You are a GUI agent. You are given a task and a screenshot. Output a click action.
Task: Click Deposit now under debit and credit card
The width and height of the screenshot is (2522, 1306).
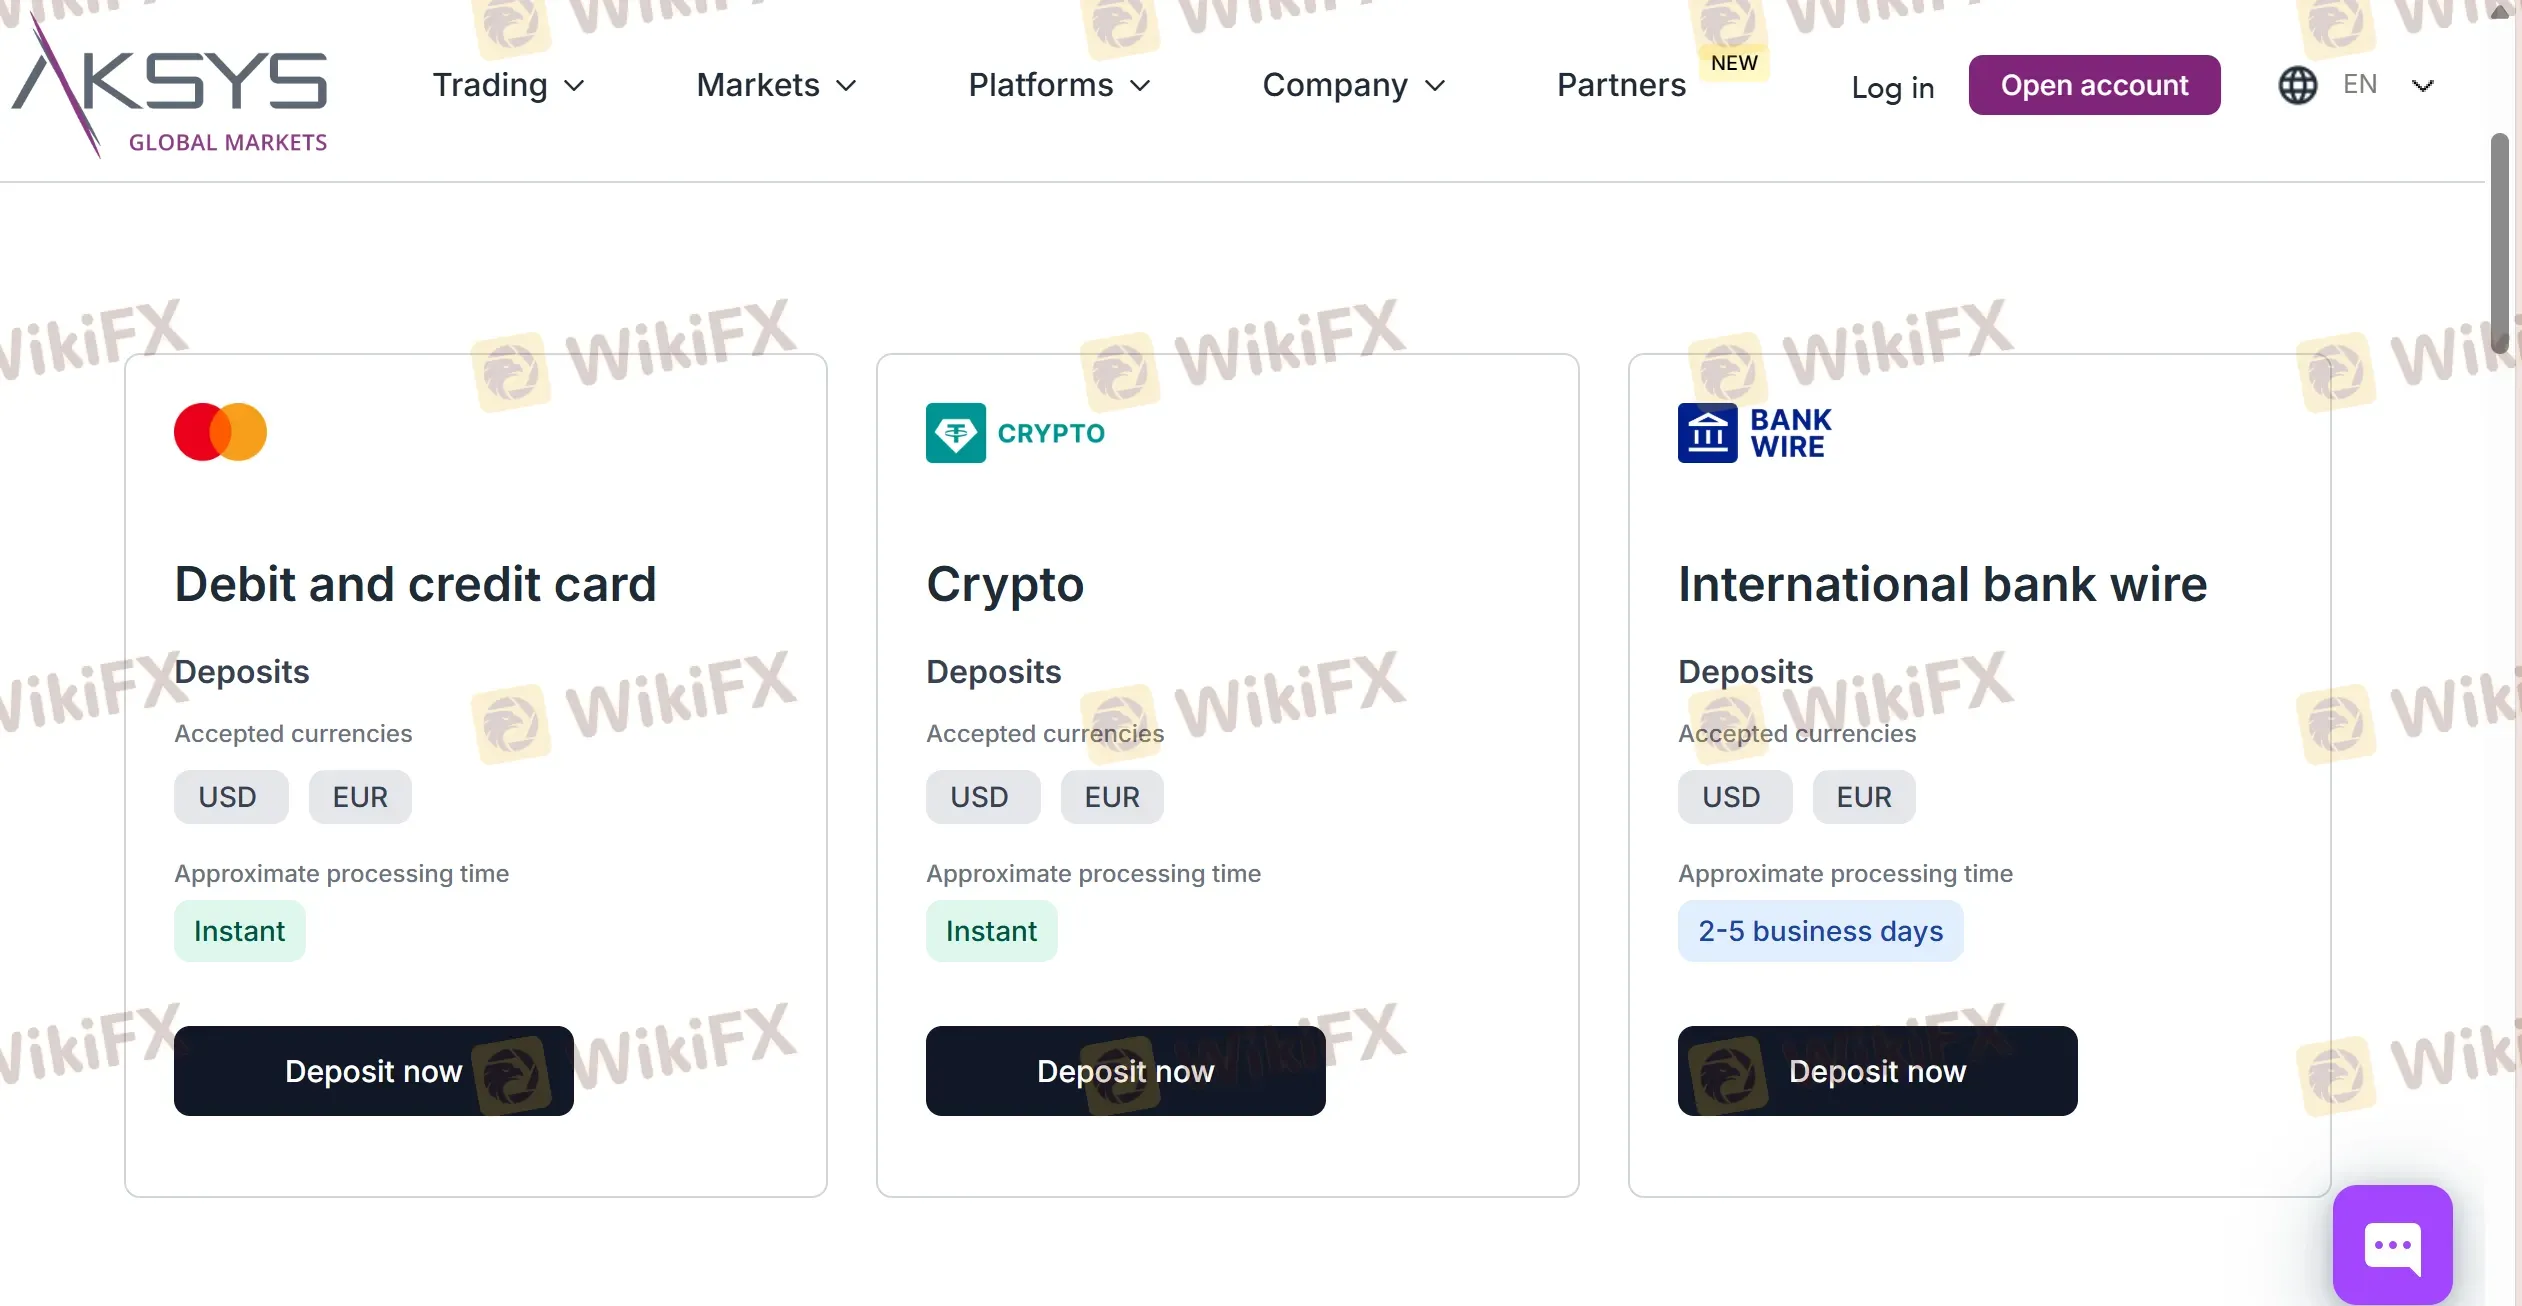coord(373,1070)
